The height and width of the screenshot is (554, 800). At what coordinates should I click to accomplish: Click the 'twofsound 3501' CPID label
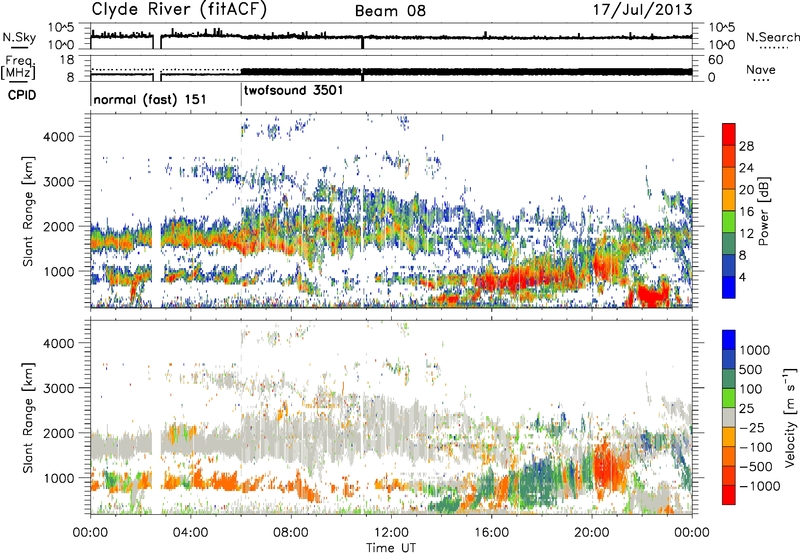293,90
